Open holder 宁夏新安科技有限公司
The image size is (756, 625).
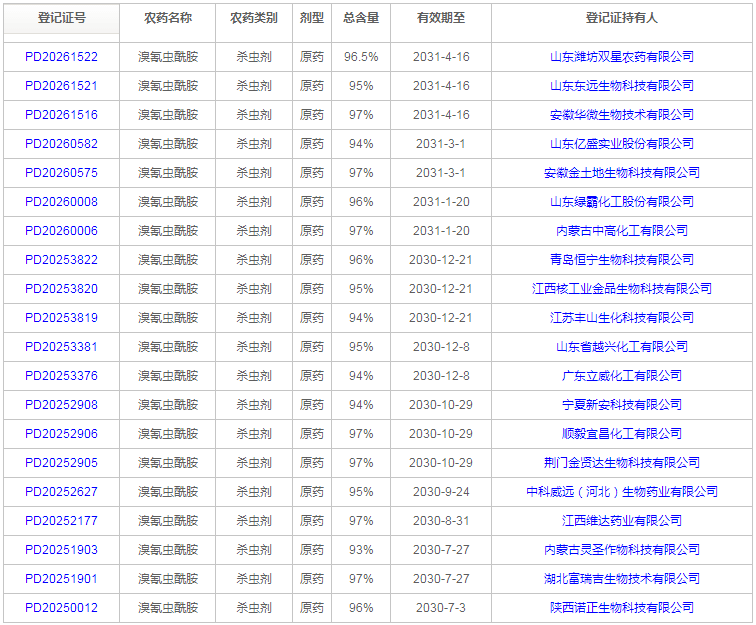(x=622, y=404)
